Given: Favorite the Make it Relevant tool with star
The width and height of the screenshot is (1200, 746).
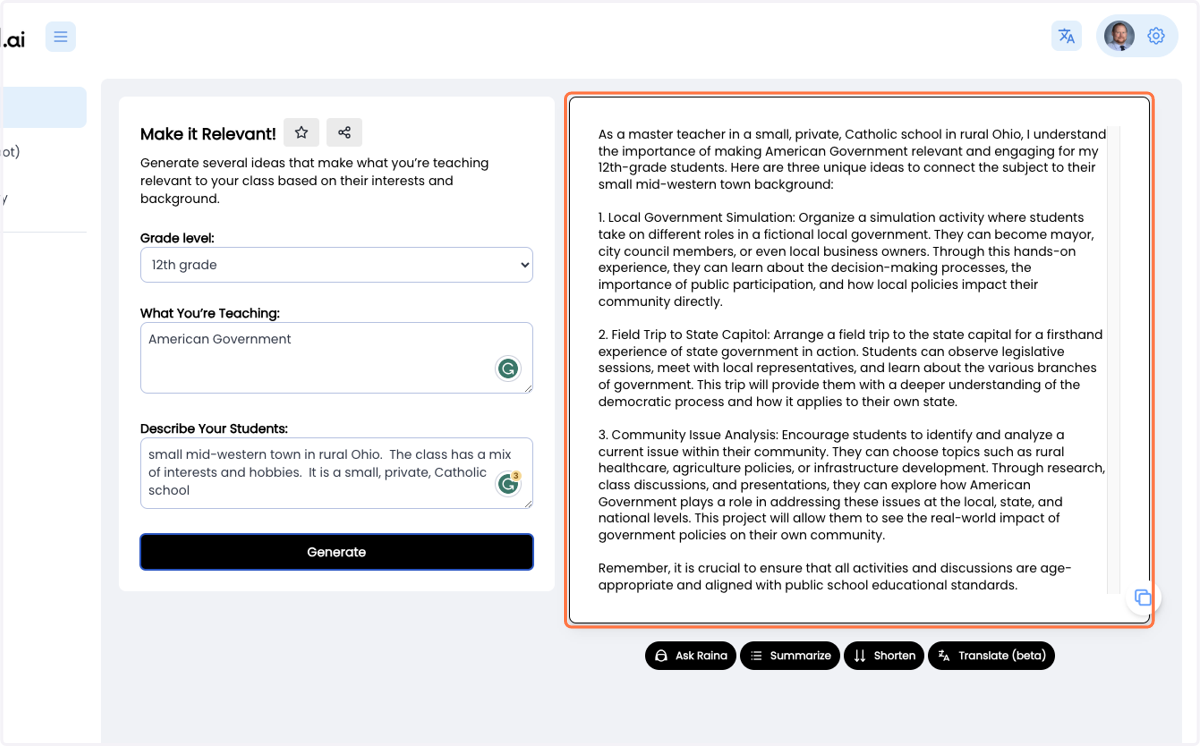Looking at the screenshot, I should 301,132.
